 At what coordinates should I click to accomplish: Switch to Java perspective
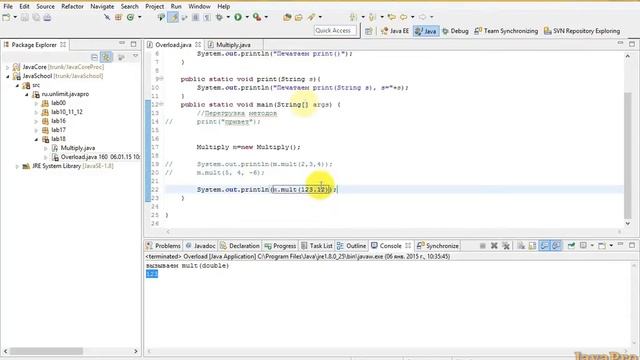point(426,31)
